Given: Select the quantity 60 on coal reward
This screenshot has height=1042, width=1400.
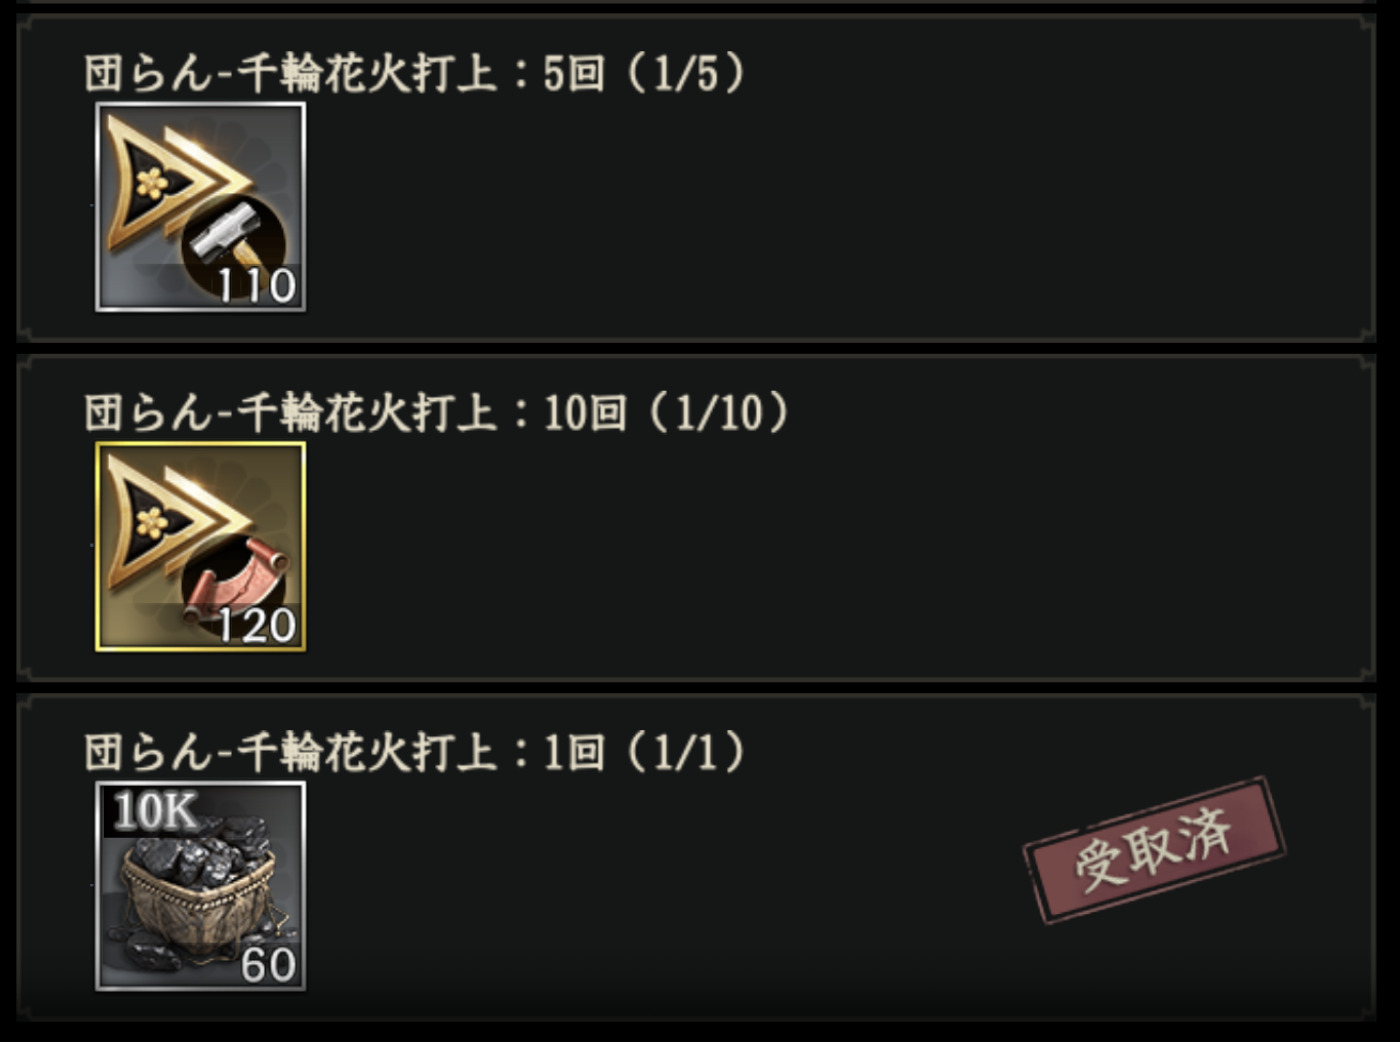Looking at the screenshot, I should pyautogui.click(x=268, y=965).
